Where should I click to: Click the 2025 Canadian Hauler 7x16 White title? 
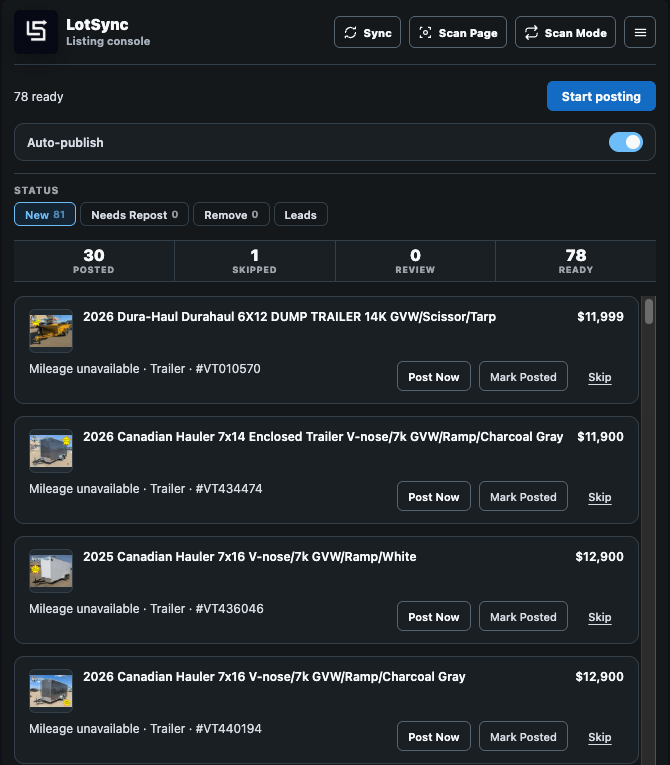[x=250, y=557]
